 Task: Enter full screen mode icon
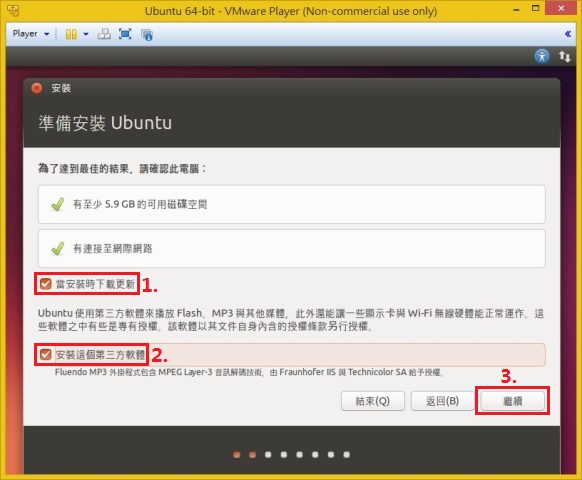(125, 34)
